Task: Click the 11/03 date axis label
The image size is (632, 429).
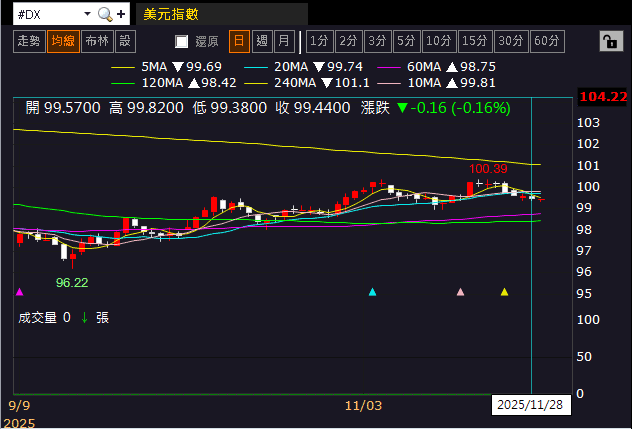Action: [x=363, y=406]
